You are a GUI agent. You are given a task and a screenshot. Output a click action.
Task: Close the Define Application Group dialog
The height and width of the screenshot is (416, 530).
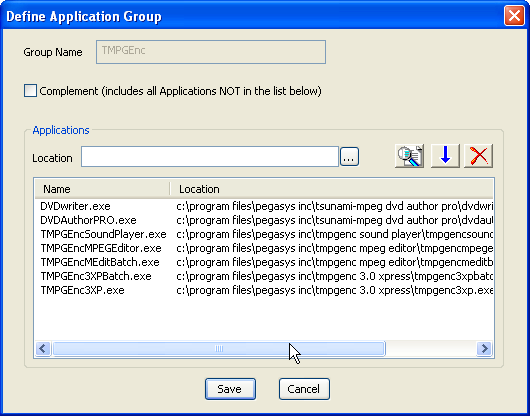point(514,16)
